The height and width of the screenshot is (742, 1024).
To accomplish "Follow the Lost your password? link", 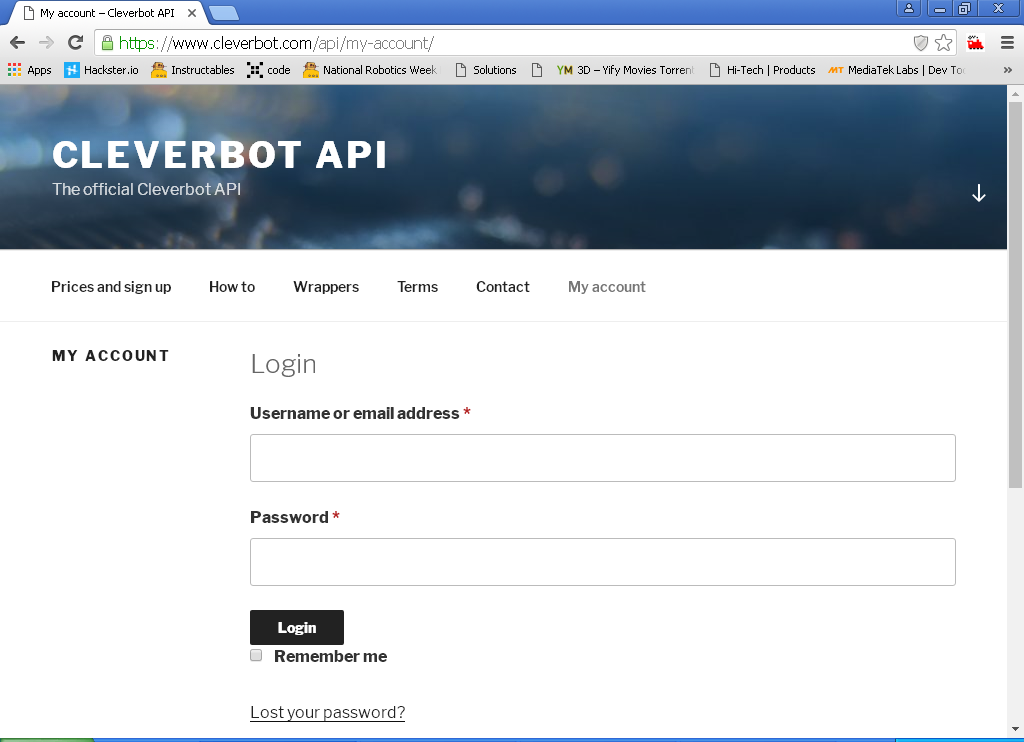I will [328, 712].
